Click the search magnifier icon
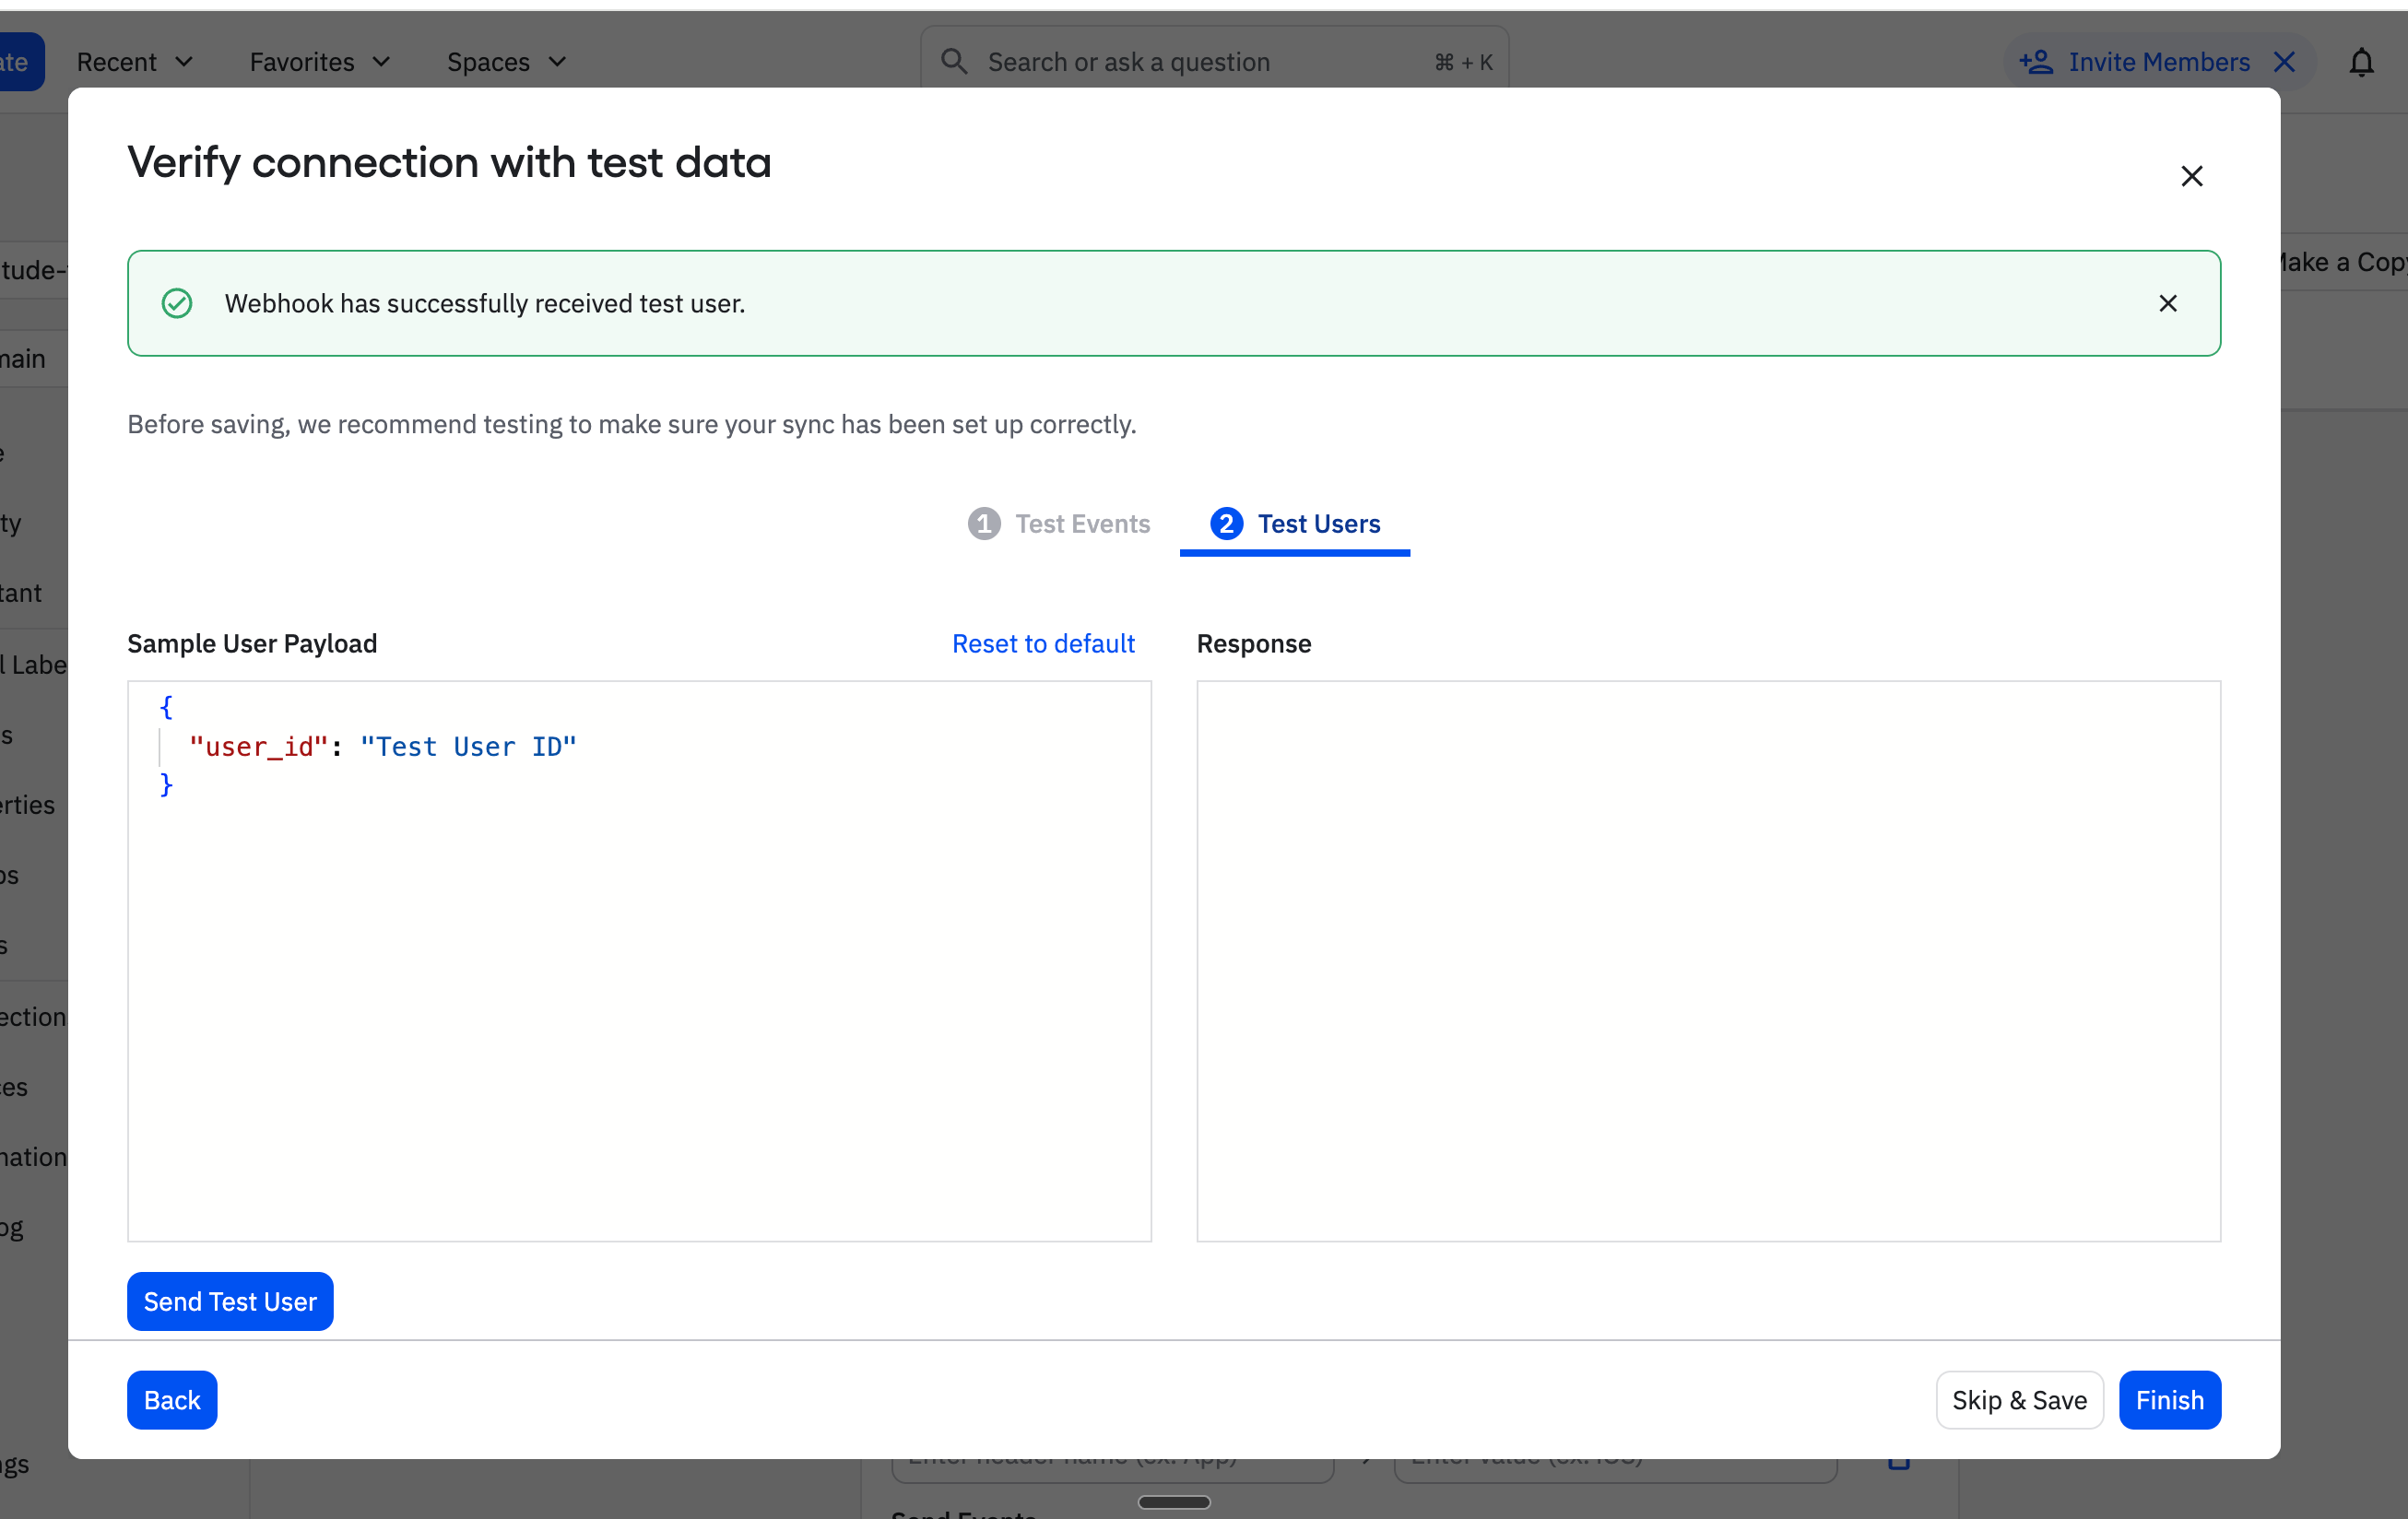Screen dimensions: 2408x1519 pyautogui.click(x=954, y=62)
